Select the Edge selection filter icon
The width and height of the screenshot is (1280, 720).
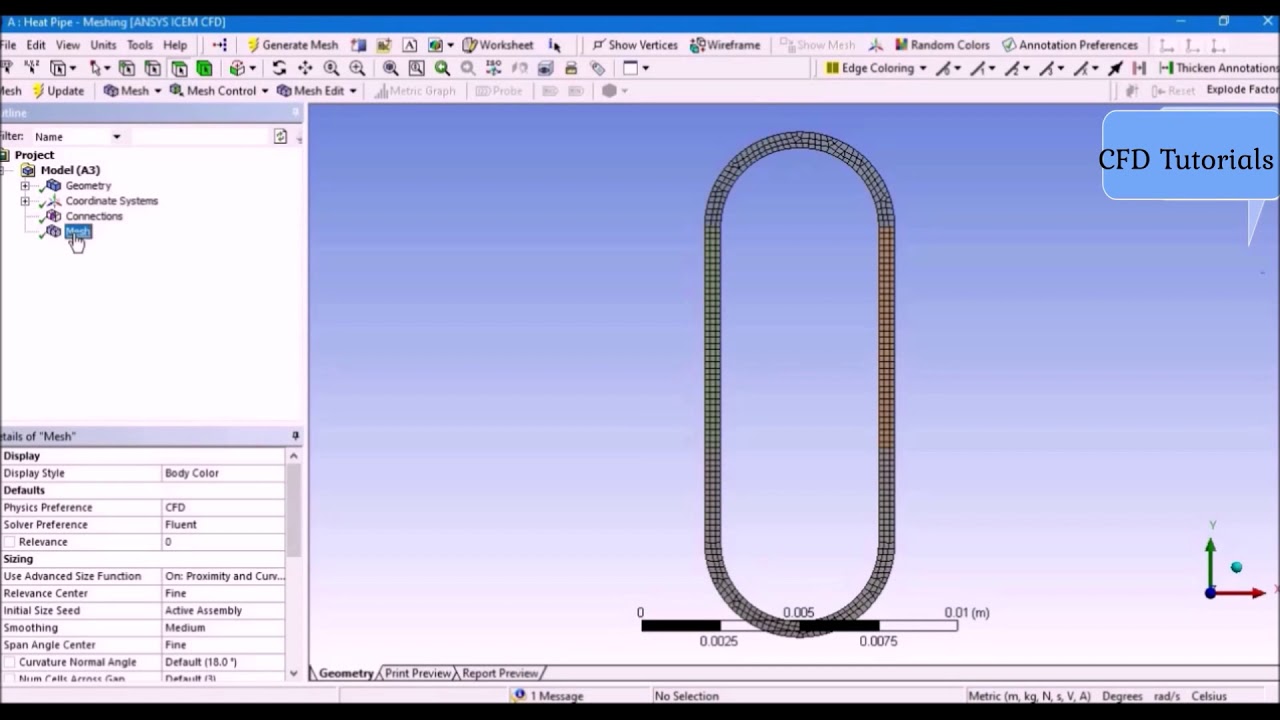pyautogui.click(x=153, y=68)
